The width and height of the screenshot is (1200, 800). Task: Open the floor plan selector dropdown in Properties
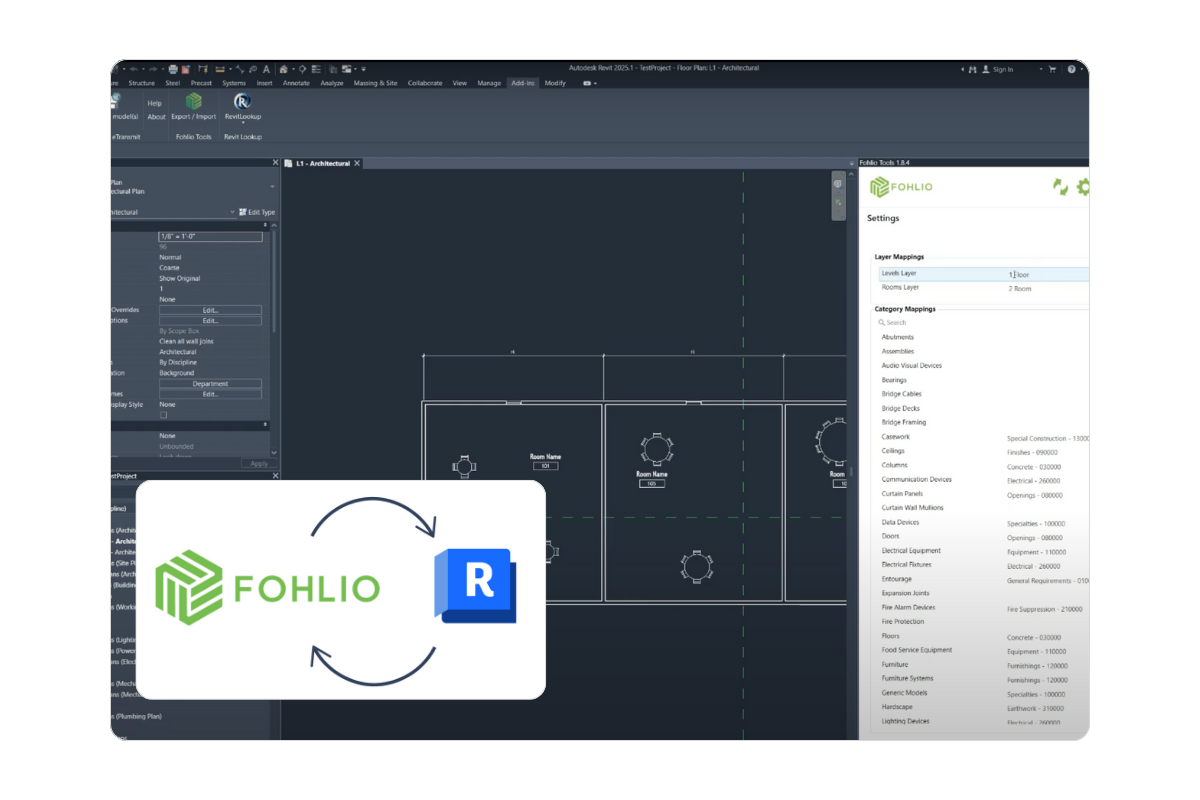pos(273,186)
